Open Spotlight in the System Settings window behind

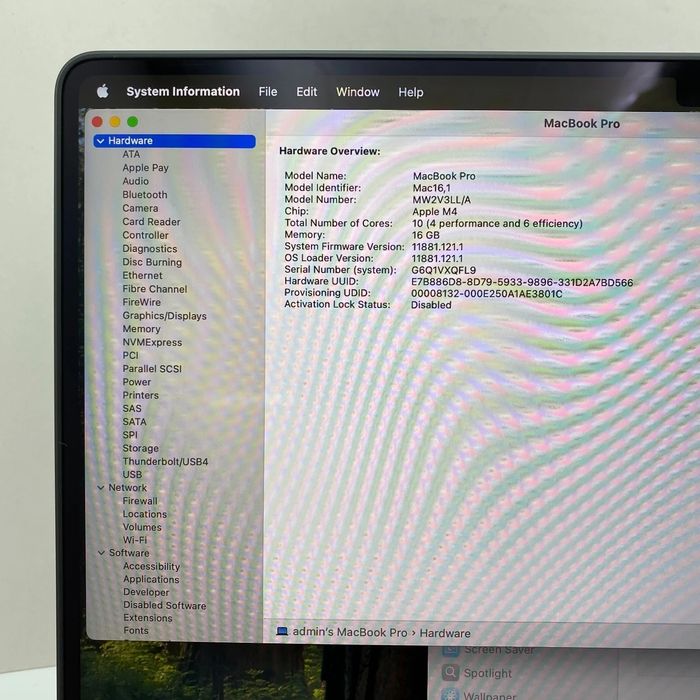click(x=488, y=673)
